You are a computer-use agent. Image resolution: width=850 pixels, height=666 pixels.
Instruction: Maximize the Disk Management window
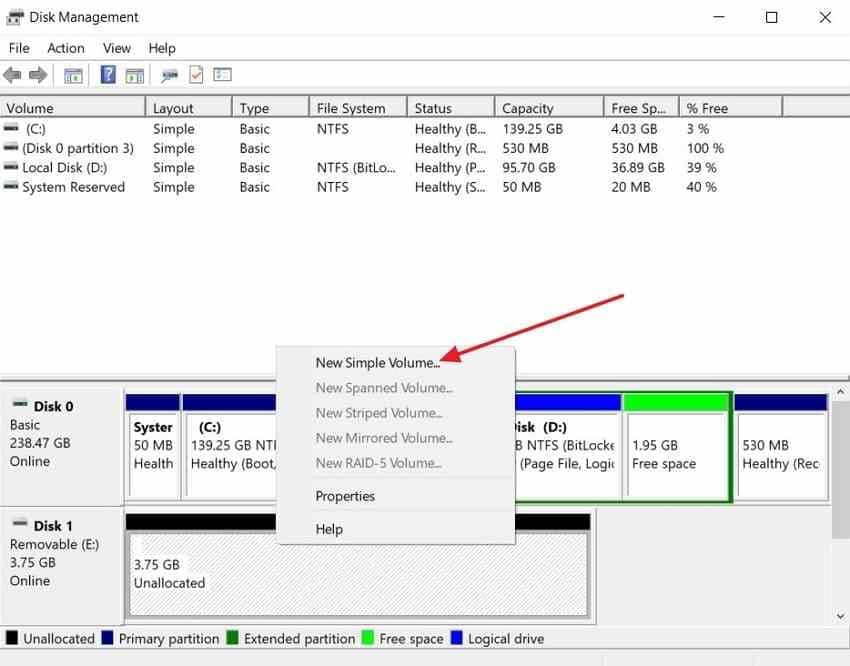click(771, 17)
